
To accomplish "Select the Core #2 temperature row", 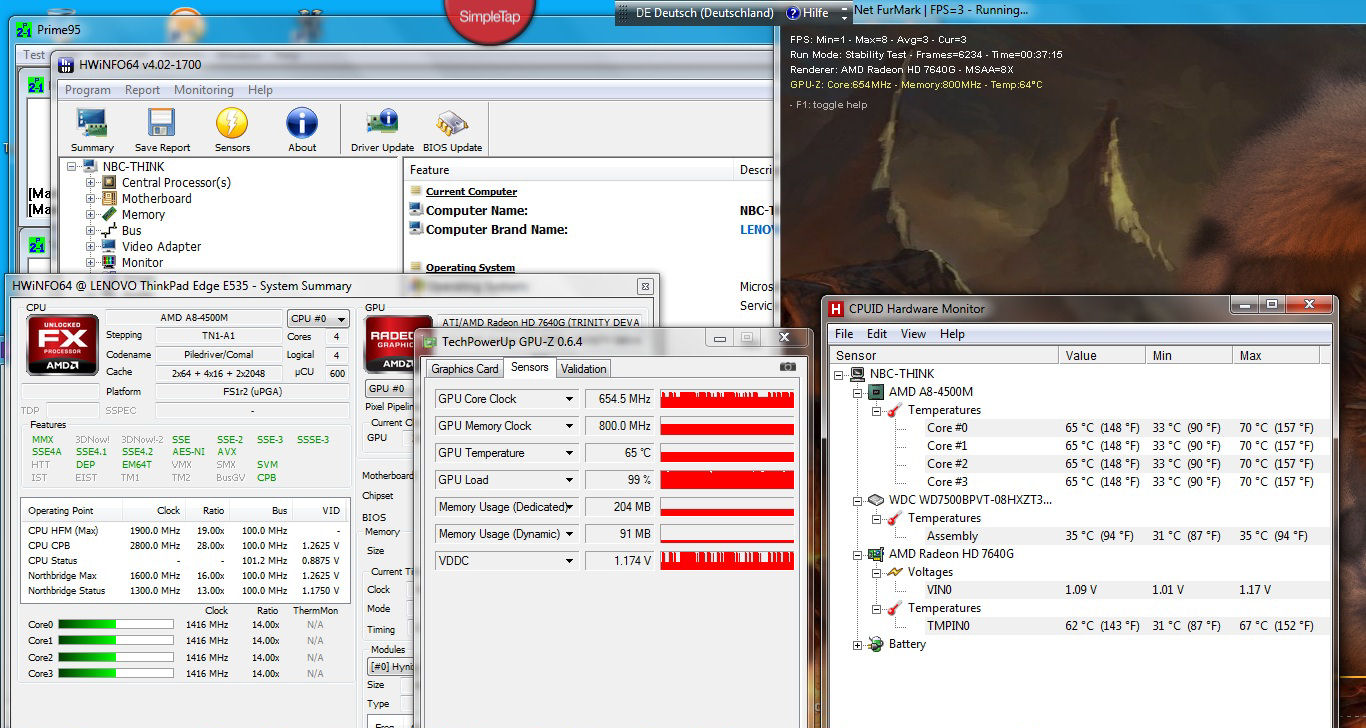I will pos(1079,464).
